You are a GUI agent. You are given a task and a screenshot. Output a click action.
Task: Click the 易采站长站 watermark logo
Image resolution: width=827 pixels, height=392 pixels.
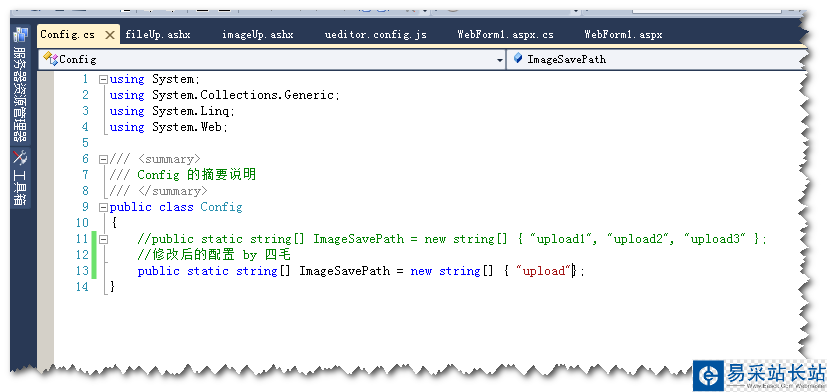pos(759,376)
